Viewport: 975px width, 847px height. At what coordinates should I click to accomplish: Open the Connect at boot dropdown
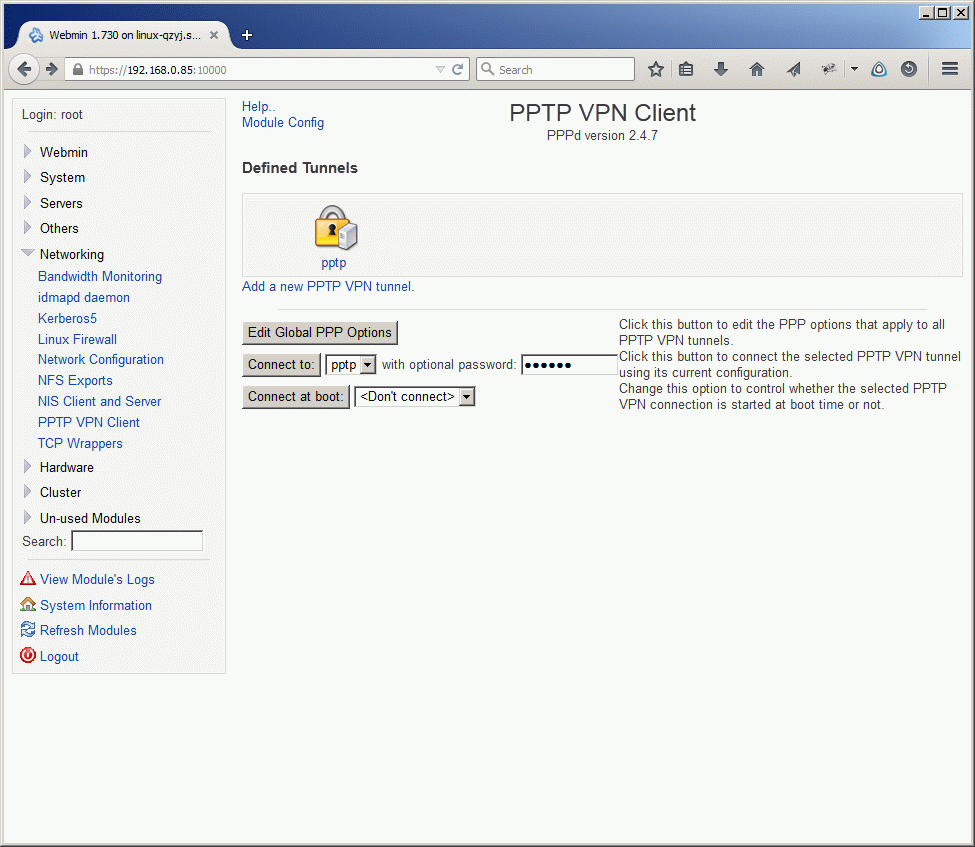(x=415, y=396)
